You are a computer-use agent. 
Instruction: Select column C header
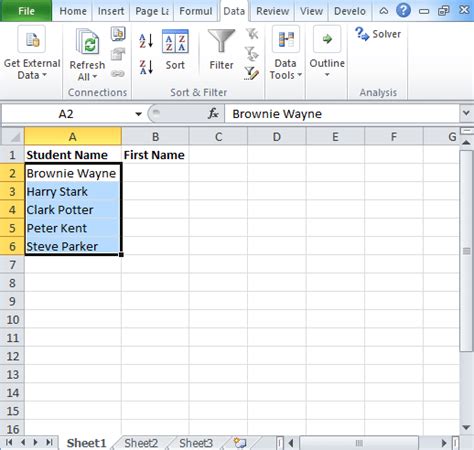(218, 137)
